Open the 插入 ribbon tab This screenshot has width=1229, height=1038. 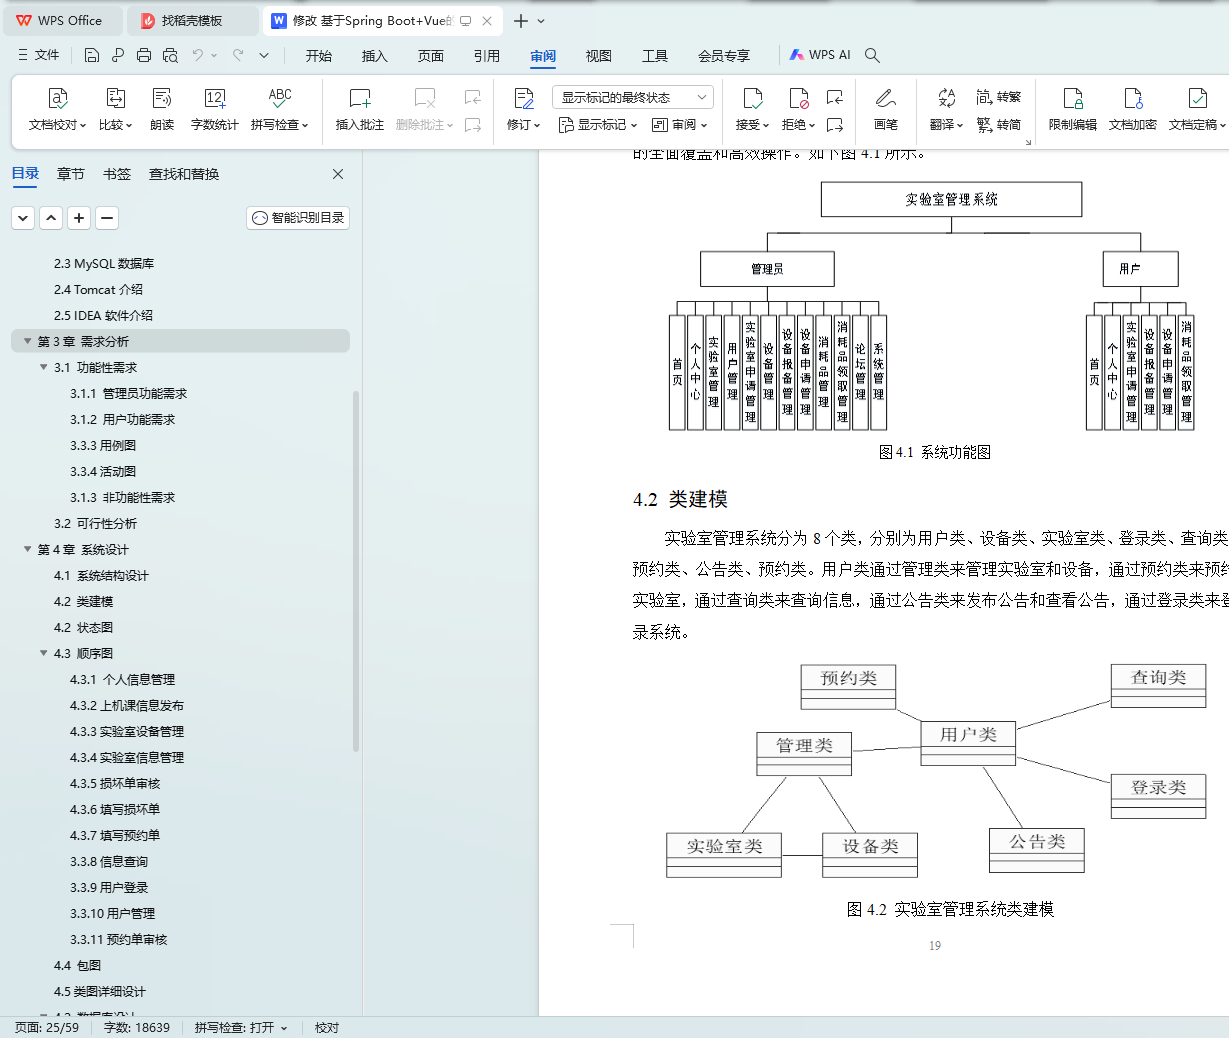(375, 56)
